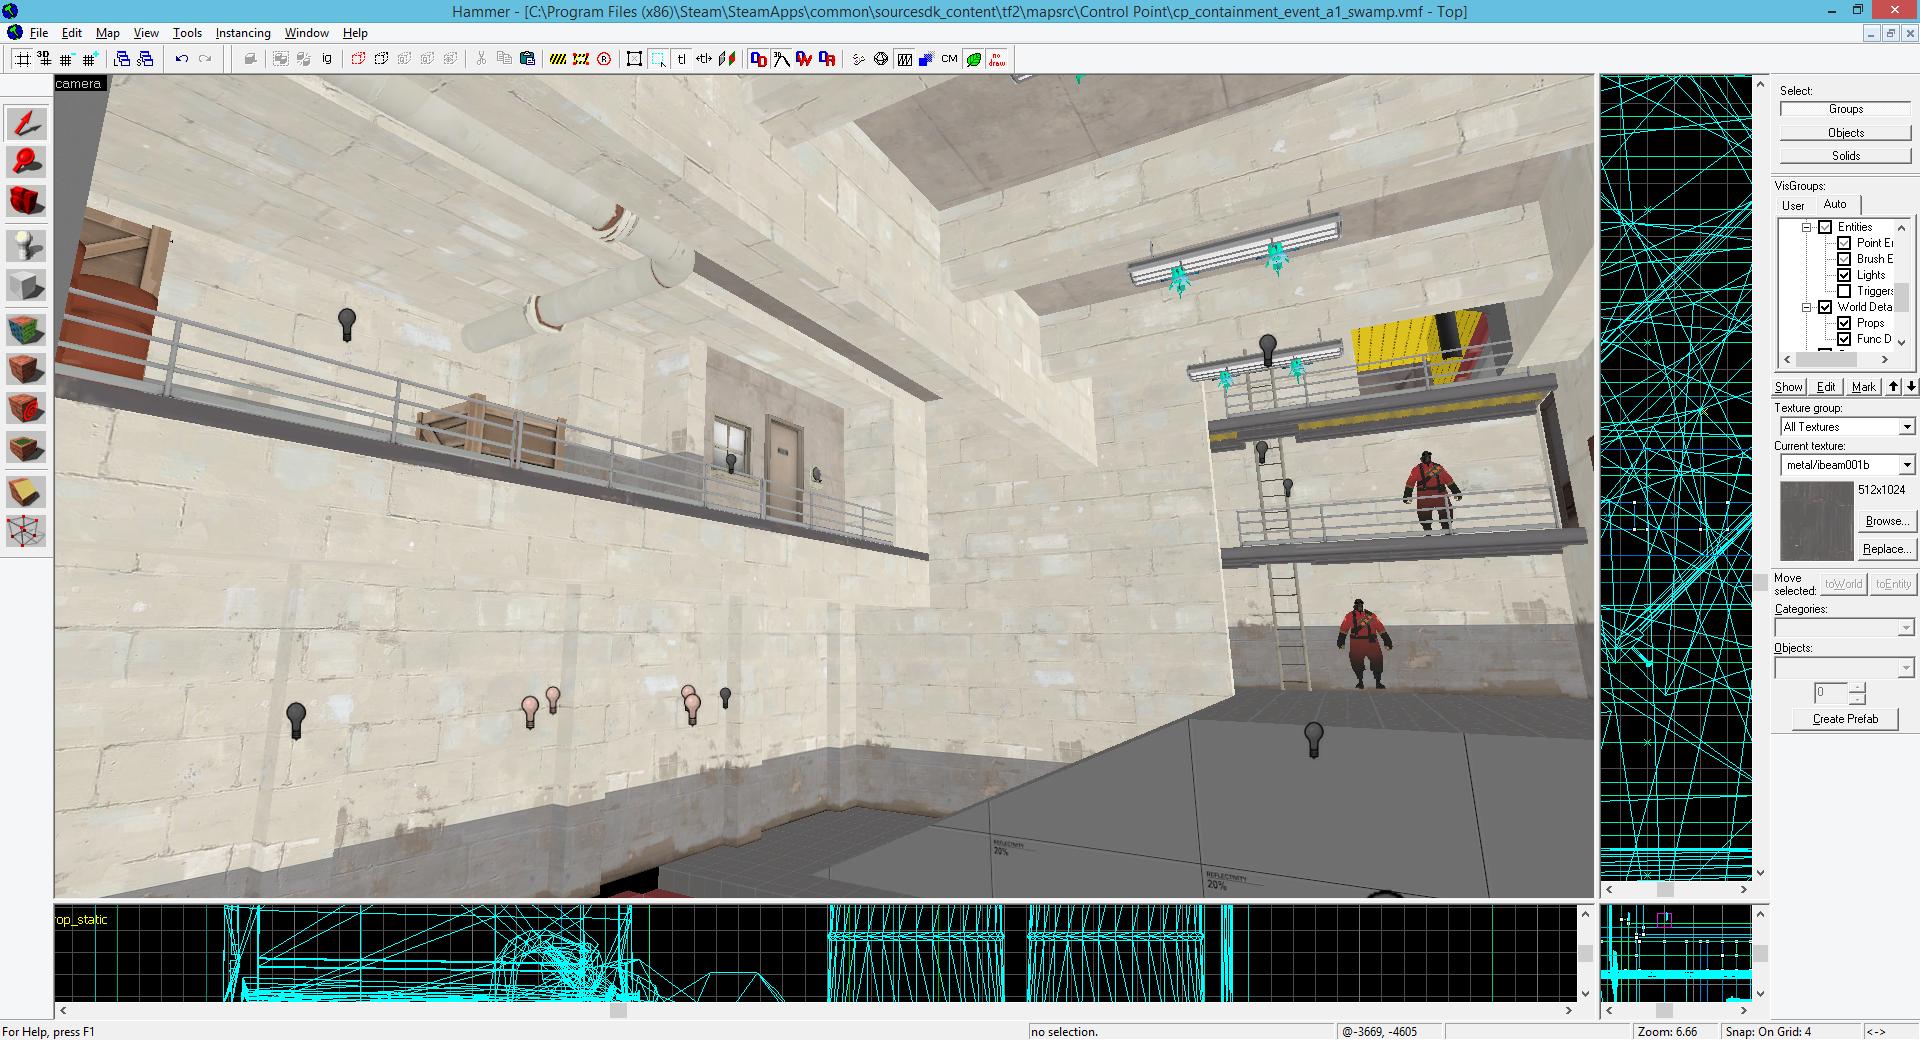Select the Apply Decals tool
Viewport: 1920px width, 1040px height.
coord(26,407)
